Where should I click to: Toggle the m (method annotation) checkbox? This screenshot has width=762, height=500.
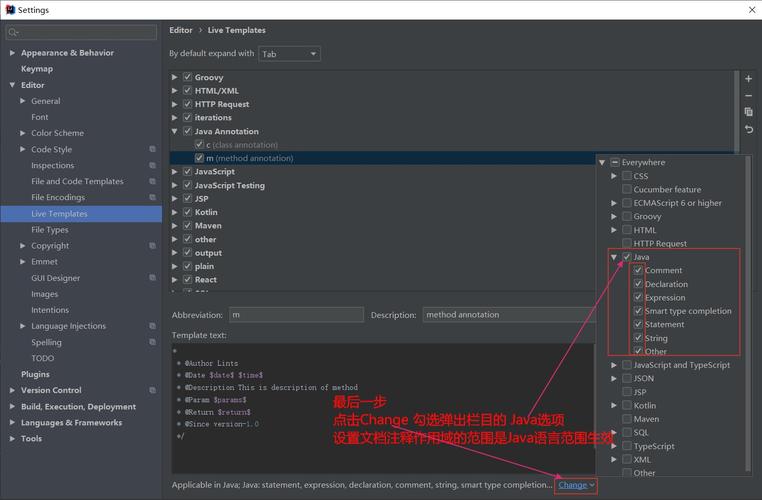tap(199, 158)
